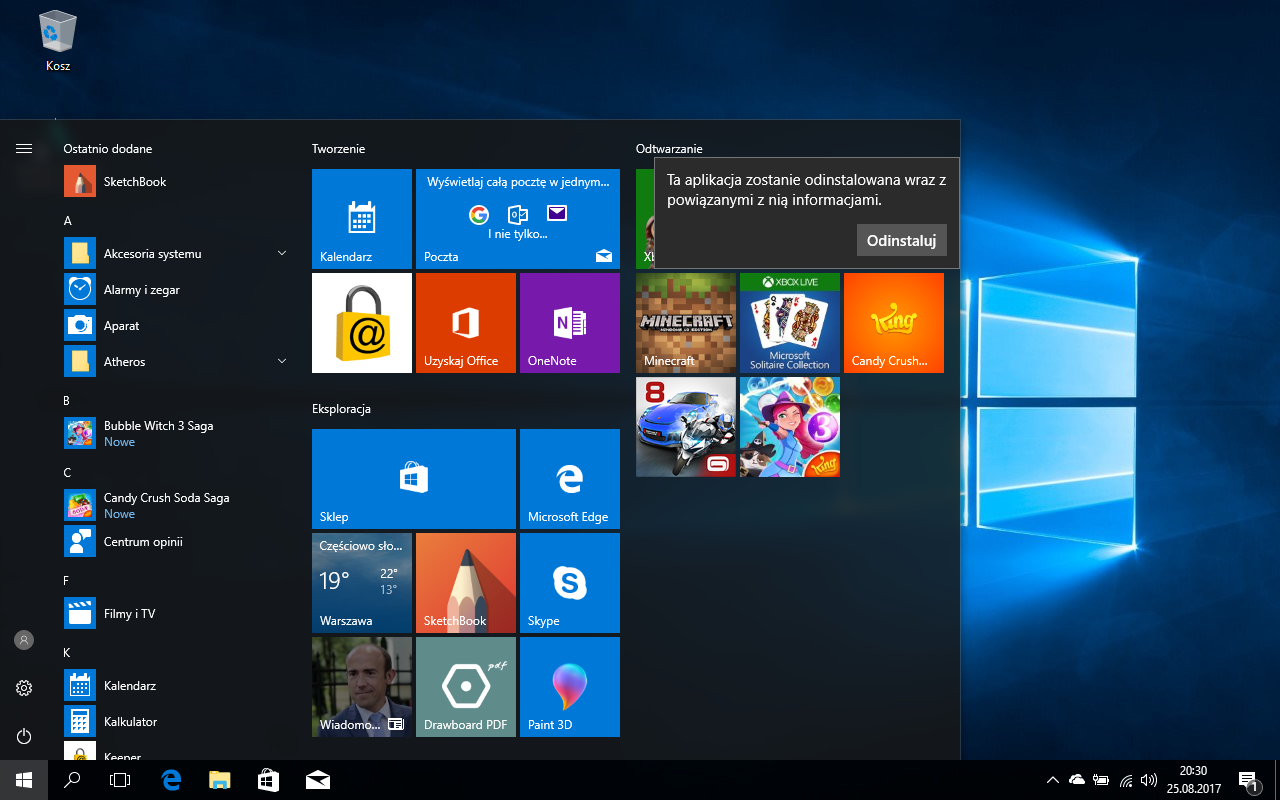Screen dimensions: 1280x800
Task: Open the Warszawa weather tile
Action: 361,582
